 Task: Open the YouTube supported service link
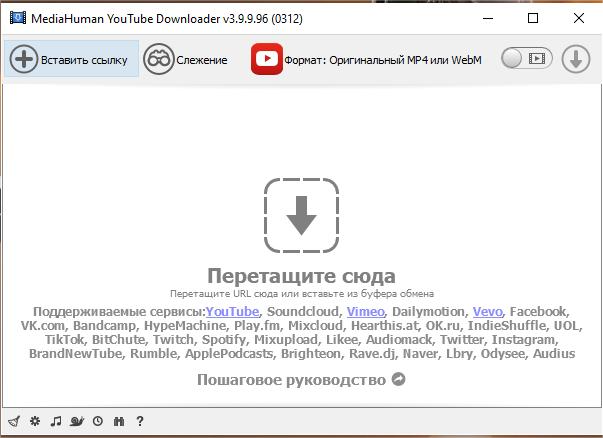232,311
